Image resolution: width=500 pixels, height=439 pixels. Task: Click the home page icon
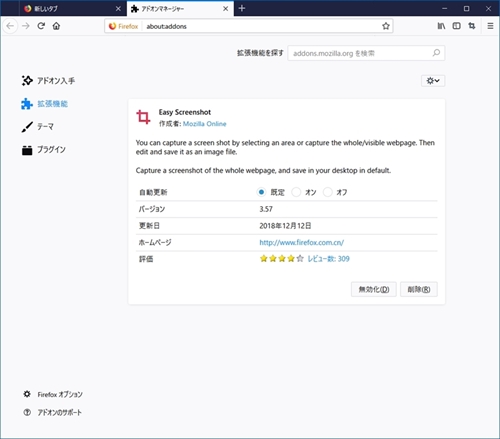coord(56,26)
